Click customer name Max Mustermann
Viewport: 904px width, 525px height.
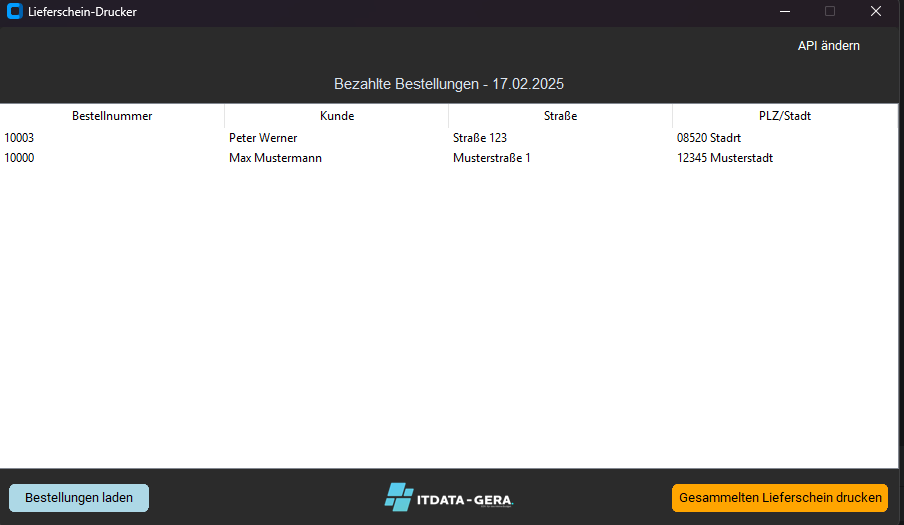tap(275, 158)
